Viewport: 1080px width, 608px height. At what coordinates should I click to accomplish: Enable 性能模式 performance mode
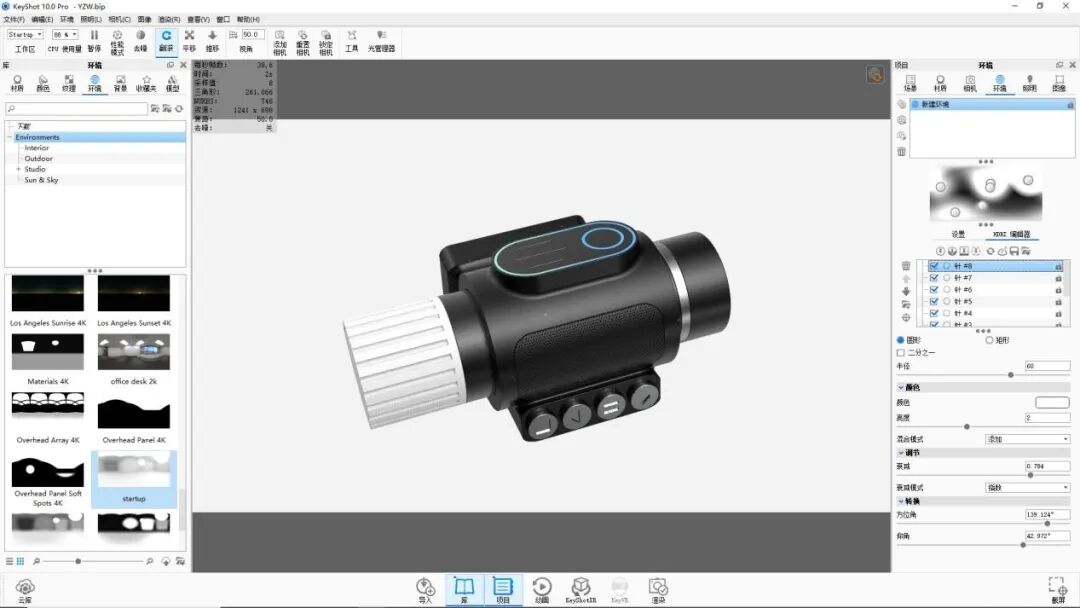tap(117, 38)
